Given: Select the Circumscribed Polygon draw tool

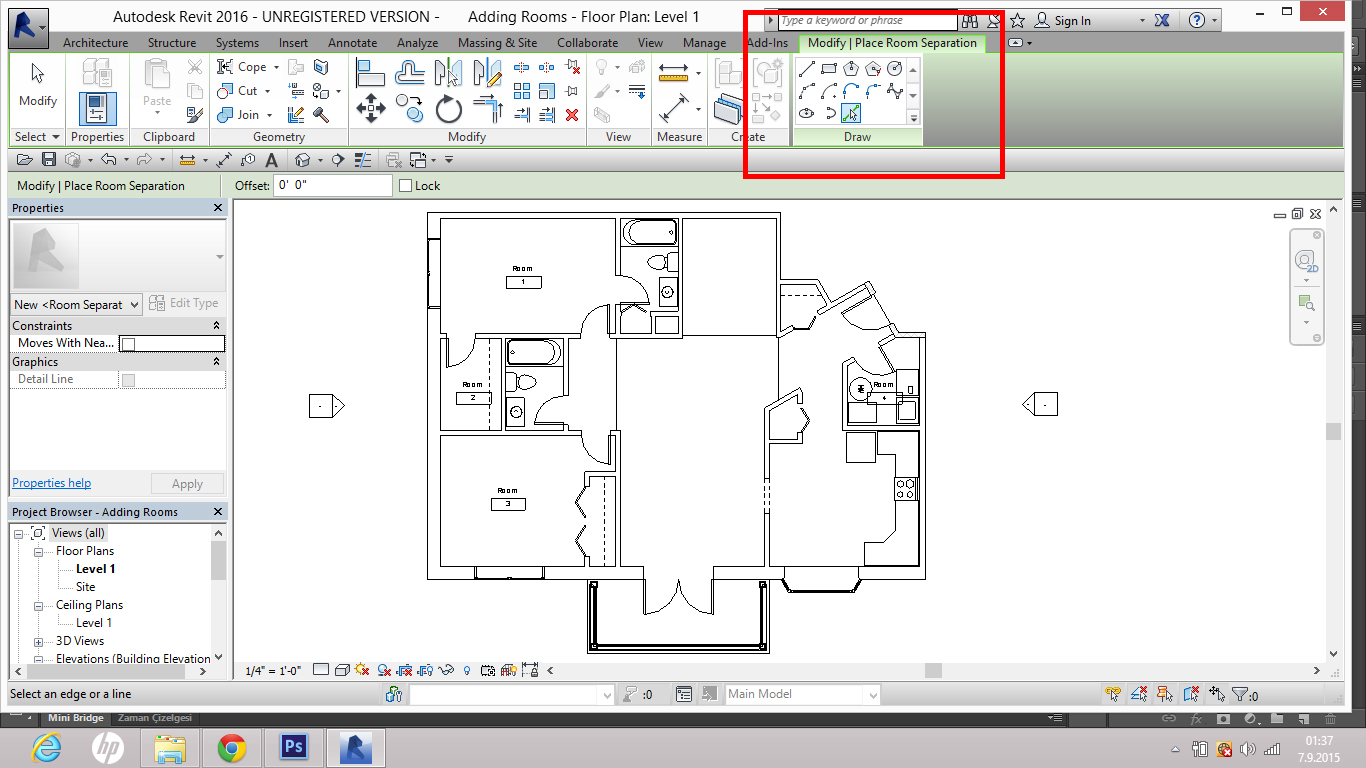Looking at the screenshot, I should pyautogui.click(x=873, y=69).
